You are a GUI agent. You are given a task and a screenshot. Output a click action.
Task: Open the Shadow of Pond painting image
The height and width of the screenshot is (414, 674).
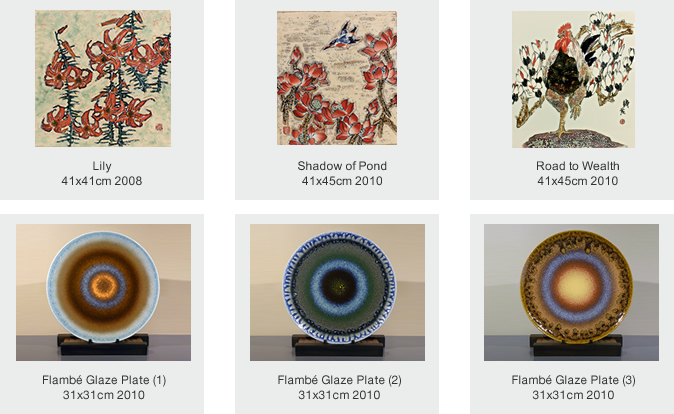337,78
